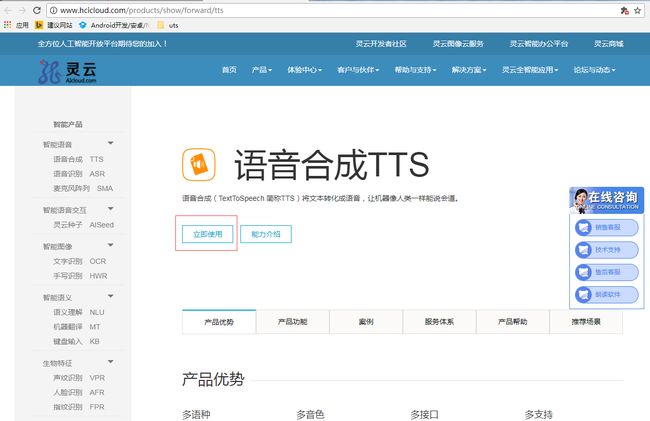Open the 客户与伙伴 dropdown menu
The width and height of the screenshot is (650, 421).
pyautogui.click(x=358, y=70)
